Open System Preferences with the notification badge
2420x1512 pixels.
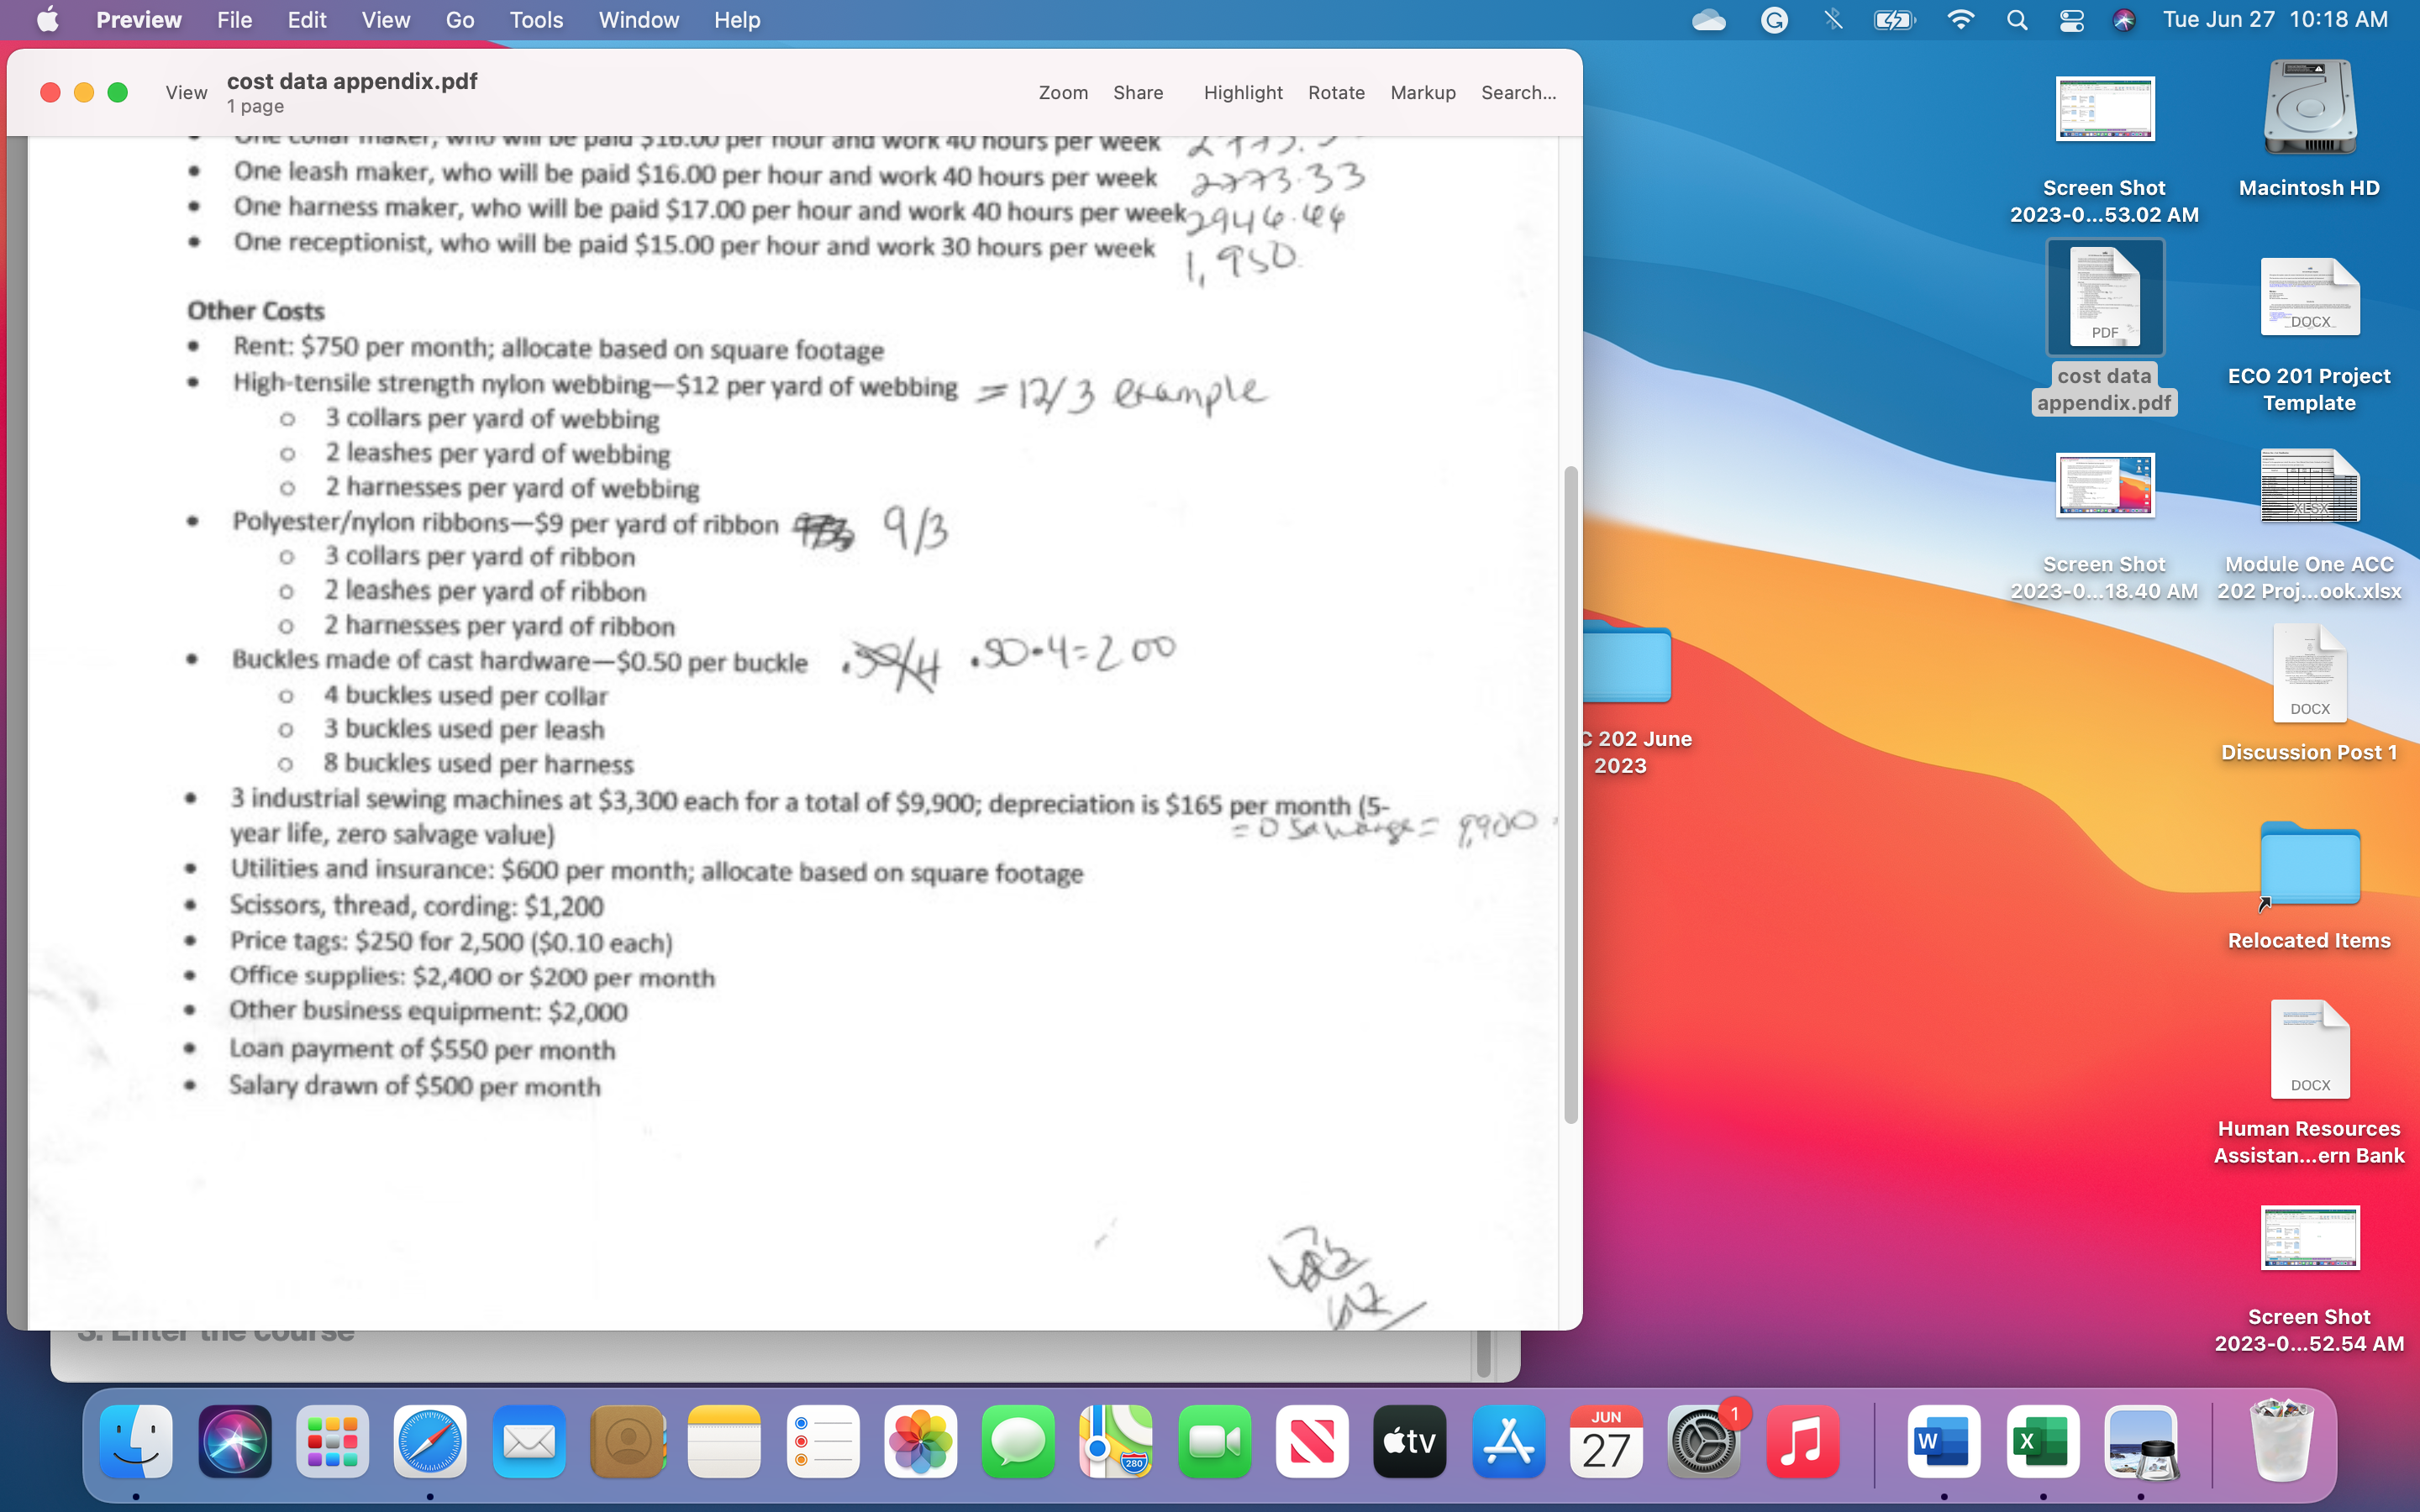coord(1702,1441)
